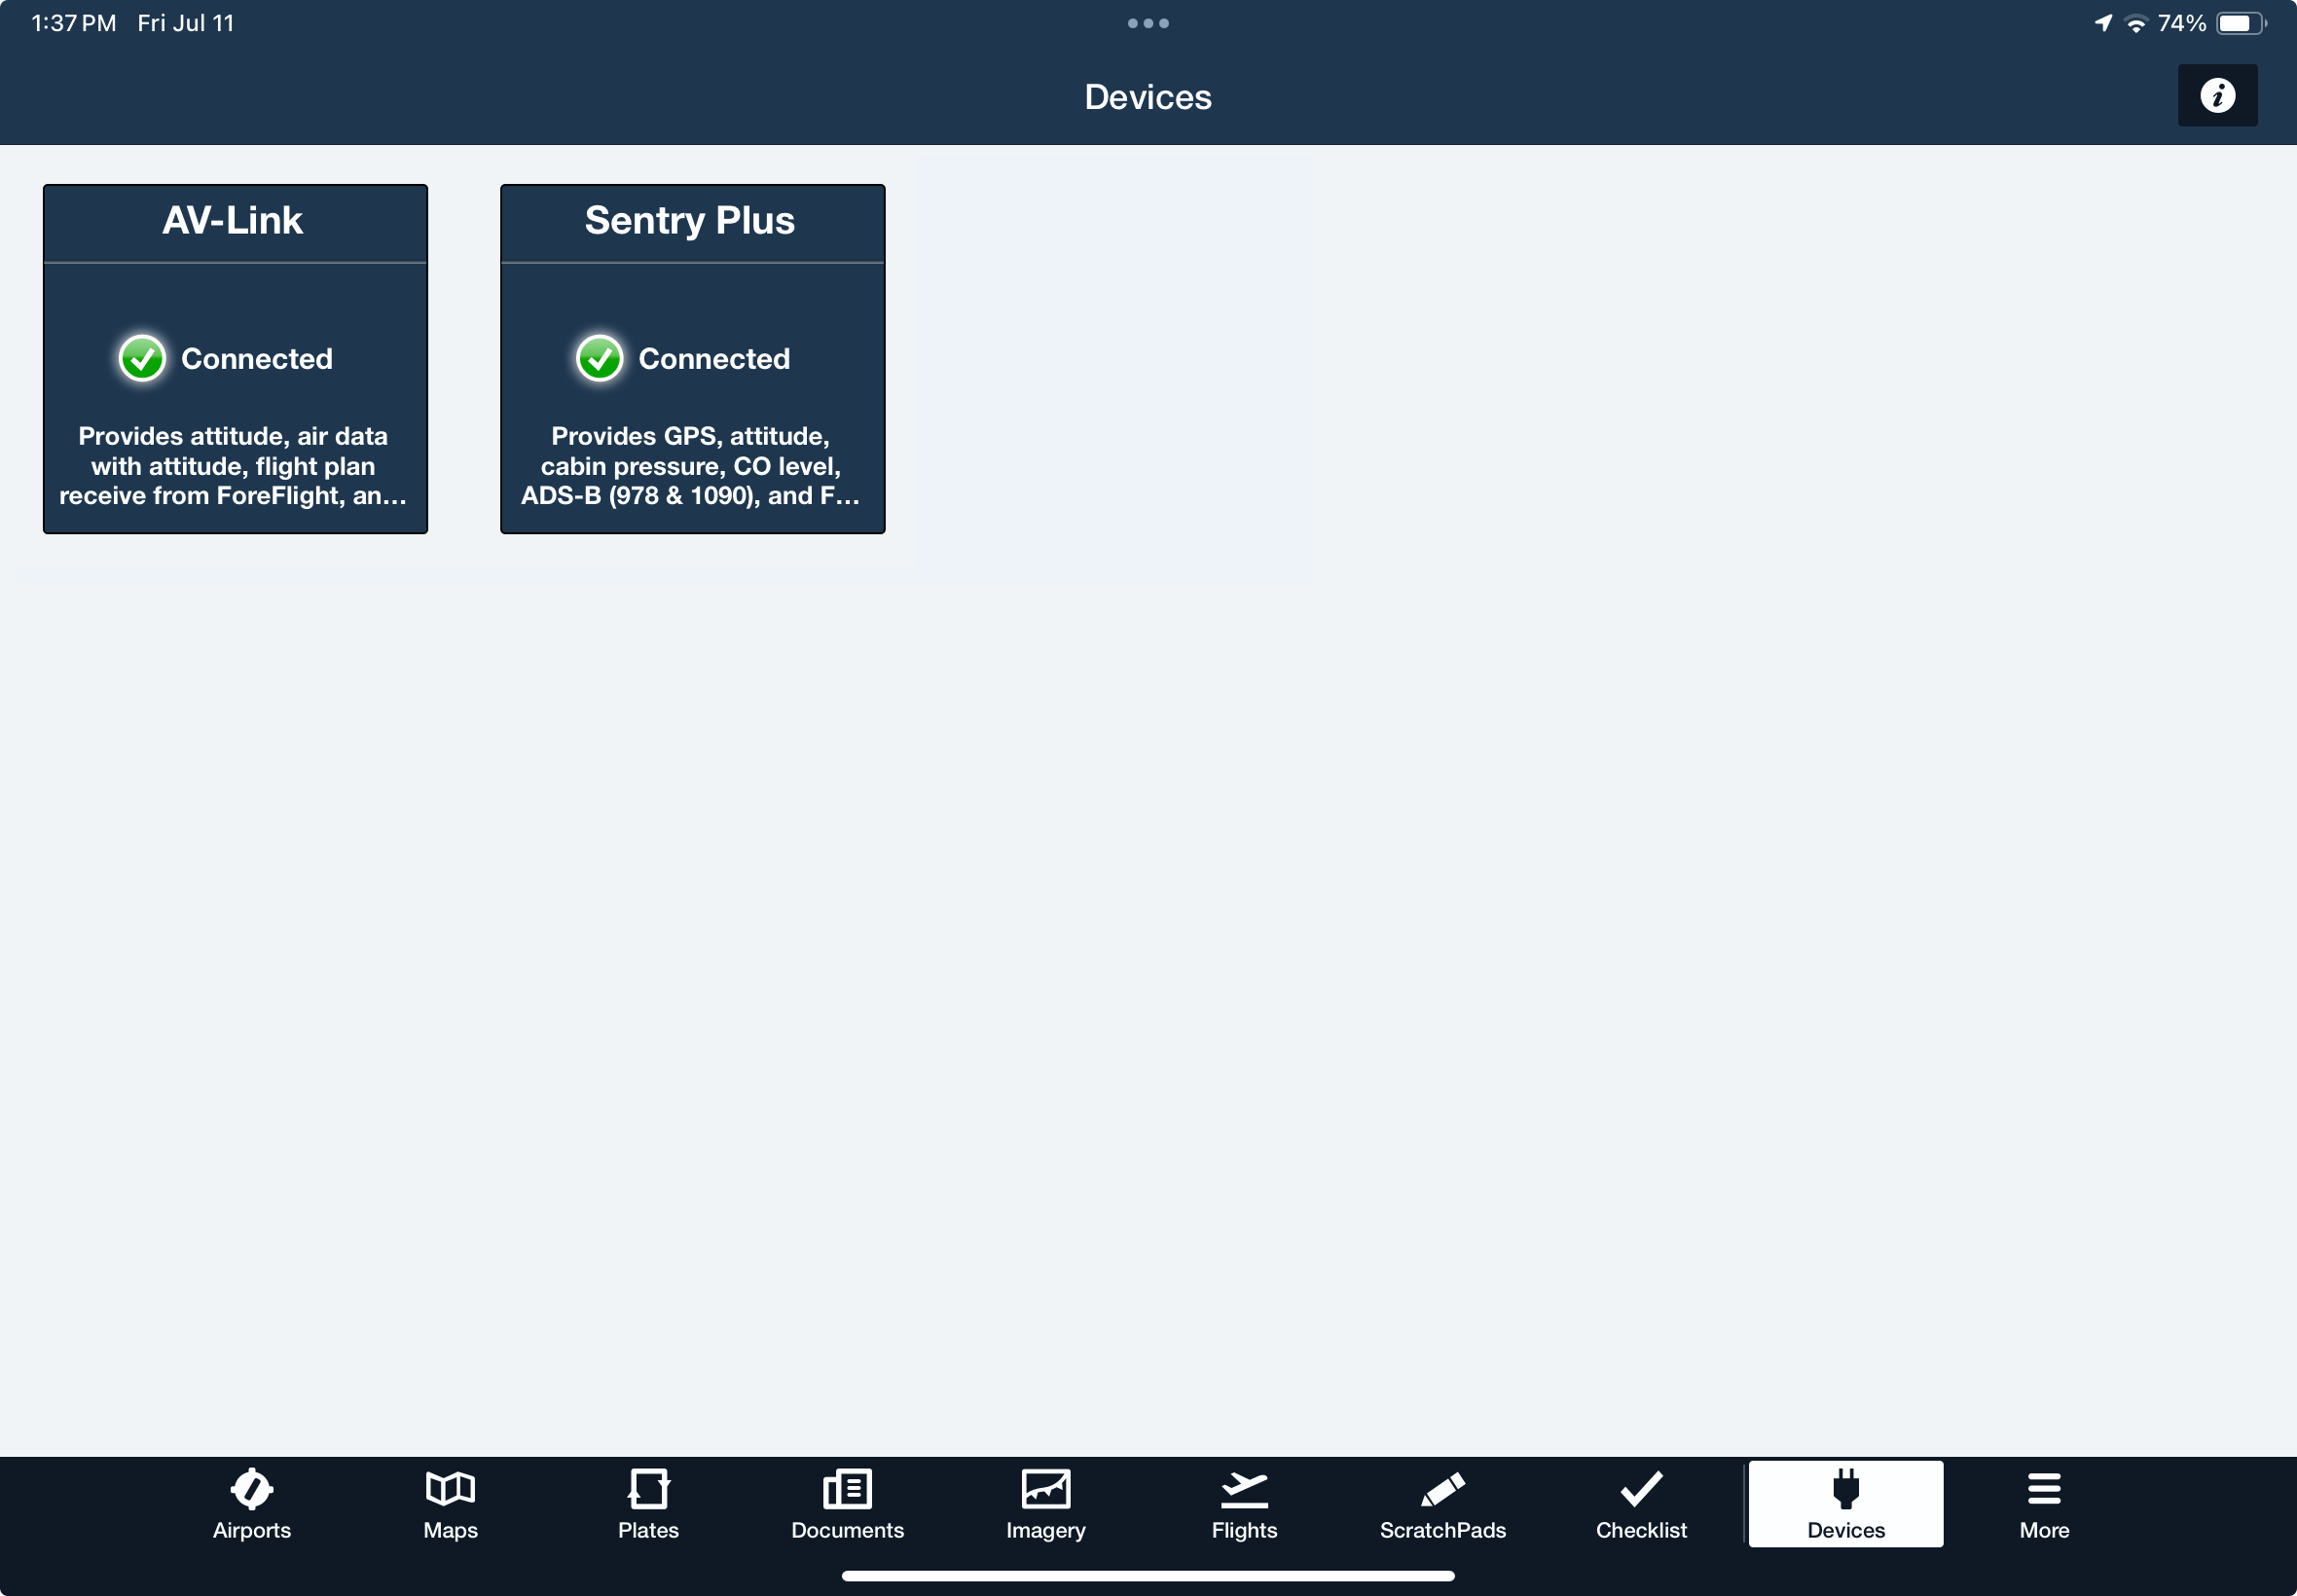Image resolution: width=2297 pixels, height=1596 pixels.
Task: Open the Flights tab icon
Action: [1244, 1489]
